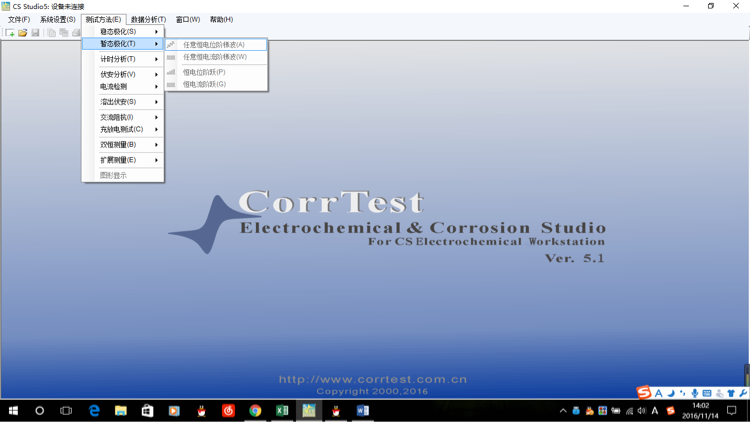The height and width of the screenshot is (422, 750).
Task: Click the tray network signal icon
Action: click(x=629, y=411)
